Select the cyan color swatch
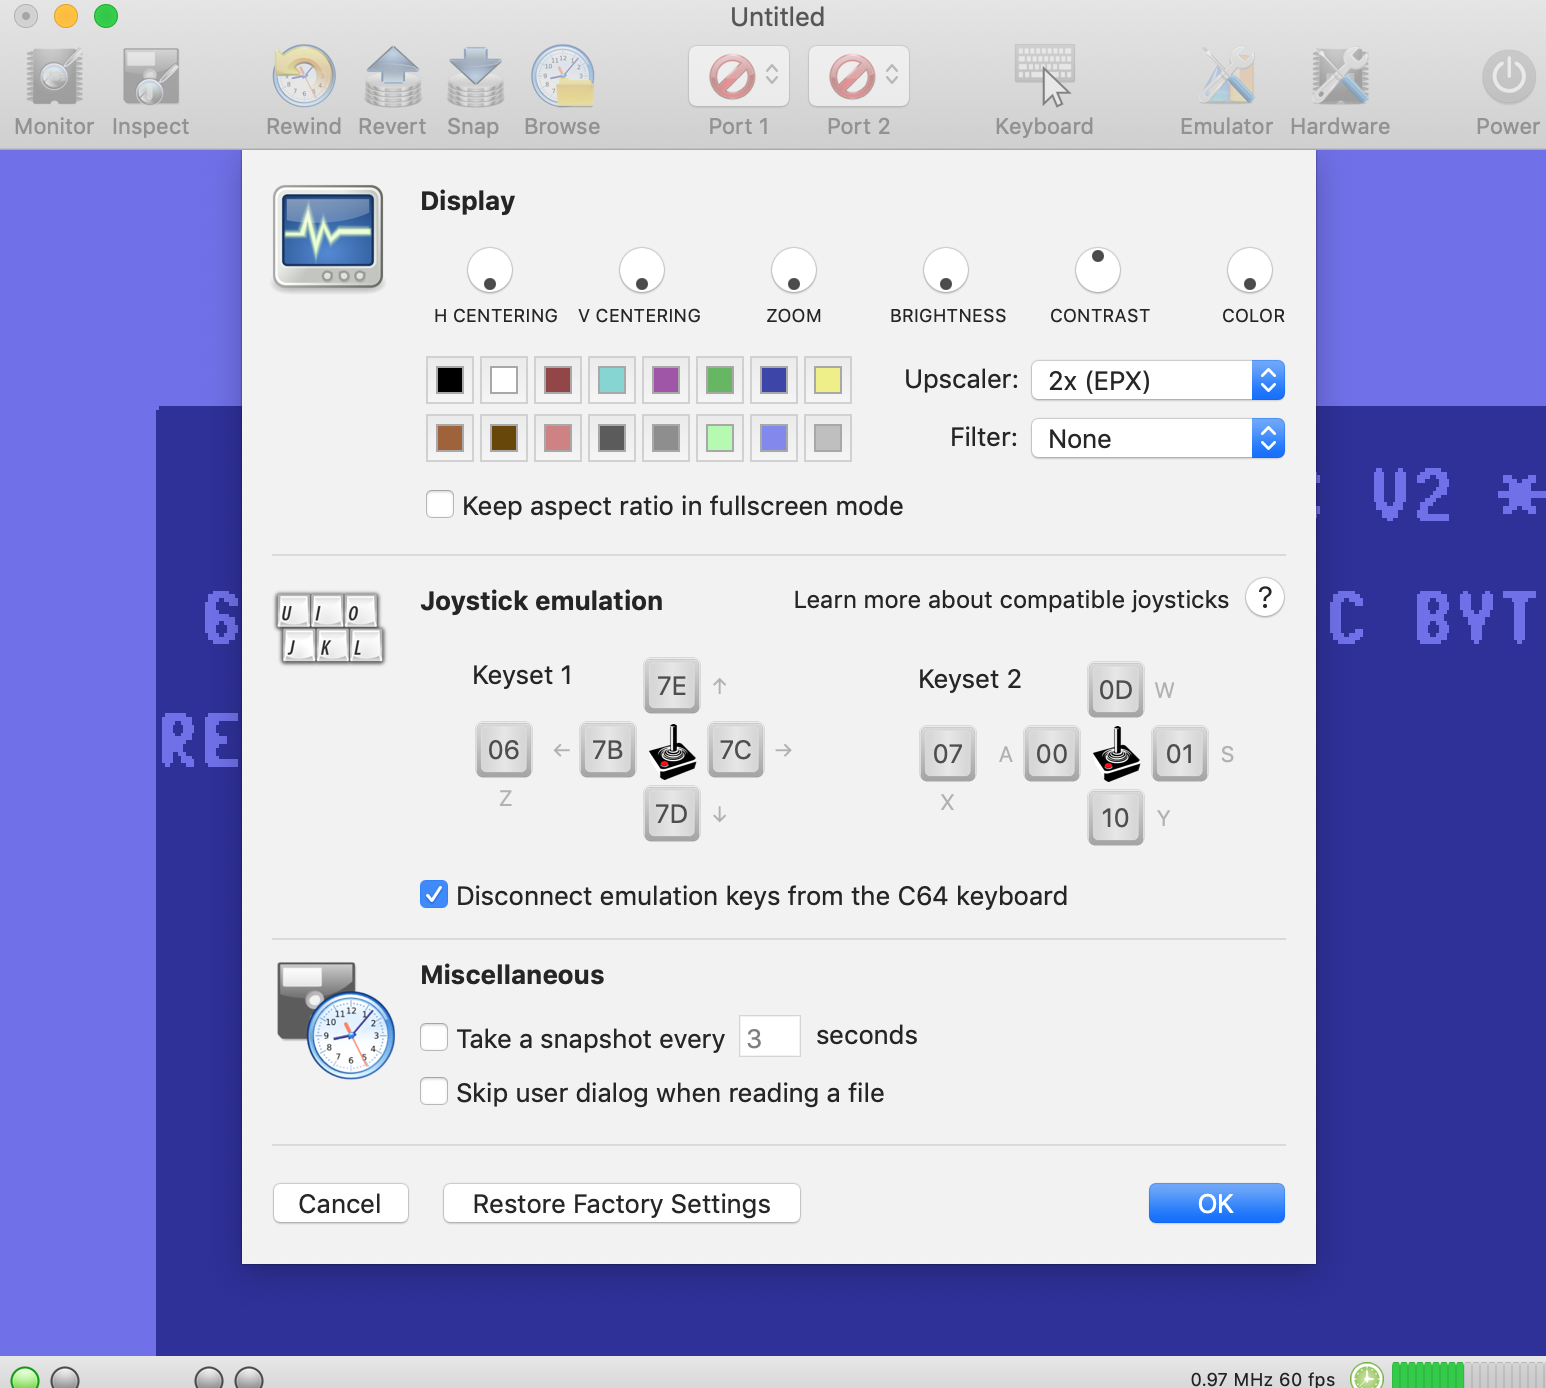This screenshot has width=1546, height=1388. point(612,380)
